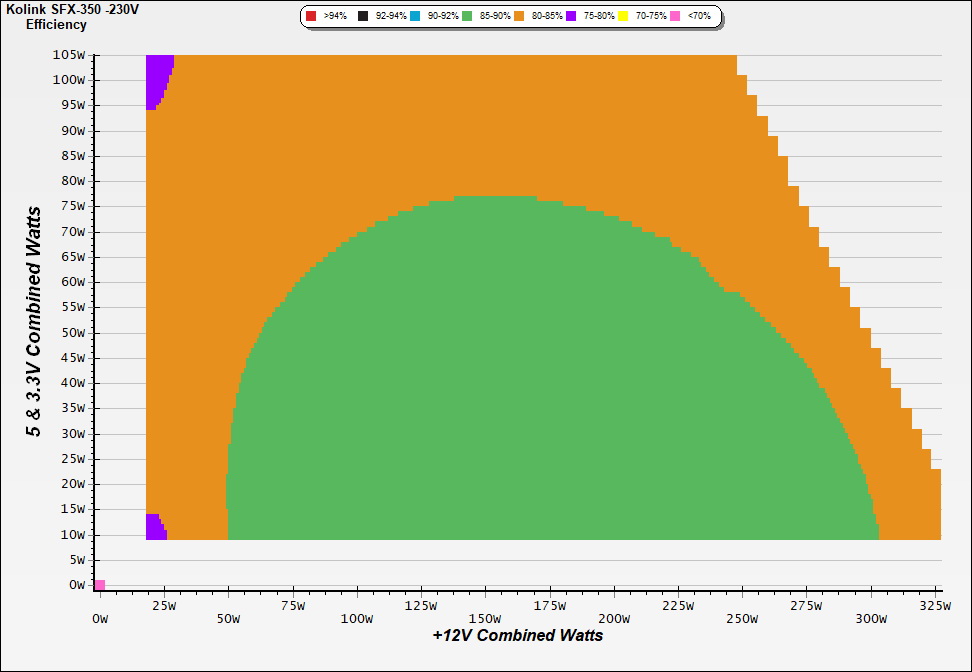972x672 pixels.
Task: Click the green 85-90% legend swatch
Action: pyautogui.click(x=467, y=17)
